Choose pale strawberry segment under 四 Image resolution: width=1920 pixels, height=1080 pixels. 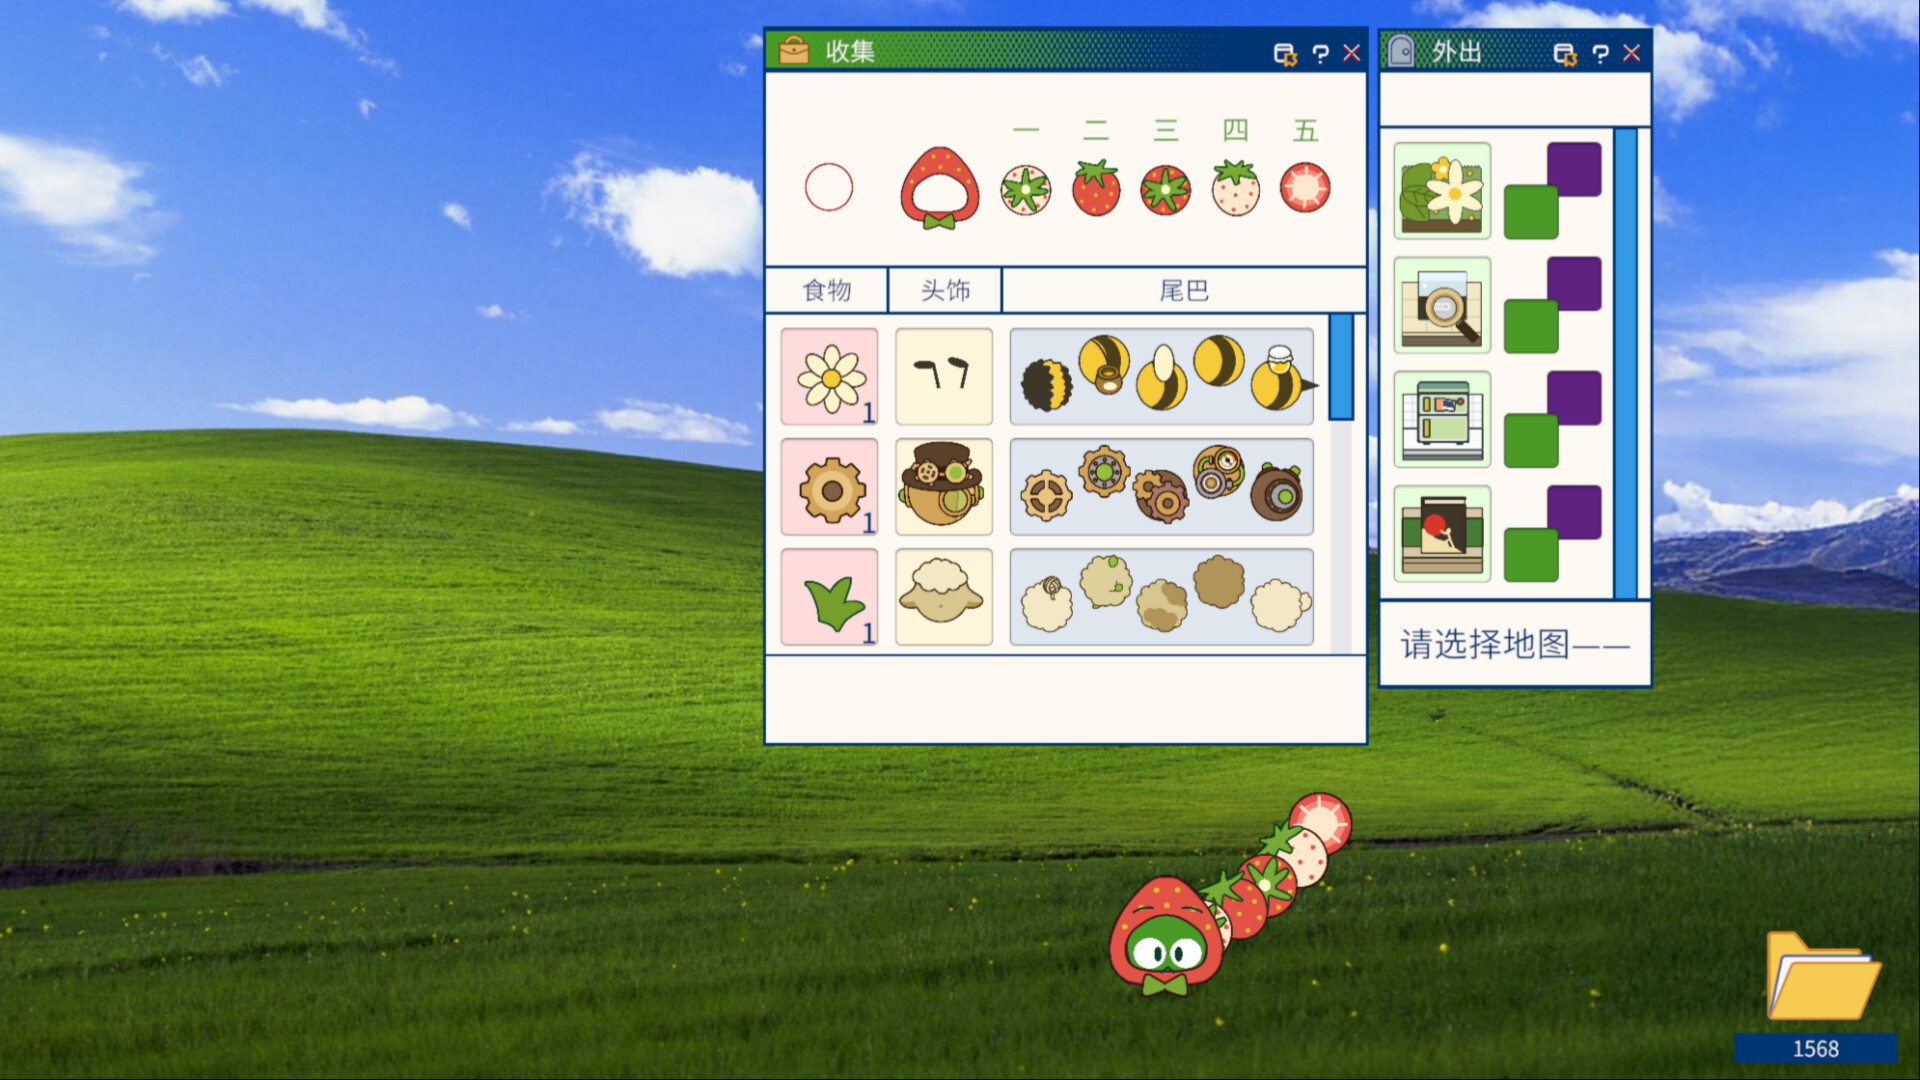point(1236,187)
